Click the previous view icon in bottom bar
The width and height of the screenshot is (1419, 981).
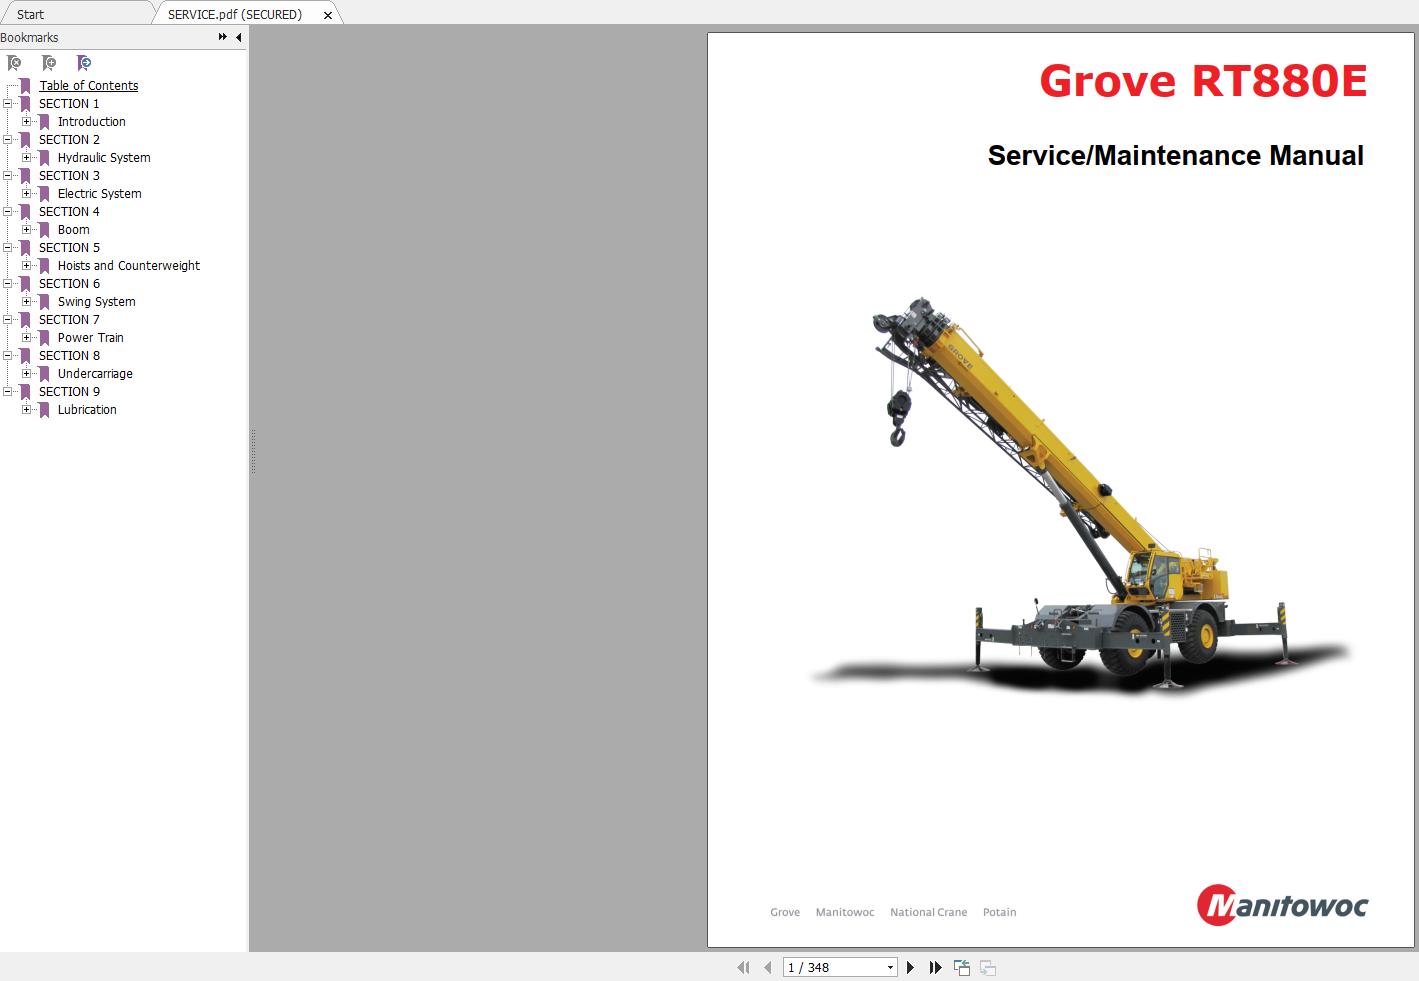962,967
